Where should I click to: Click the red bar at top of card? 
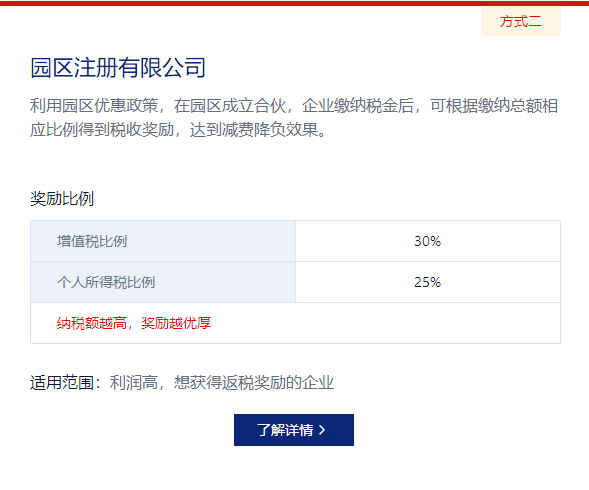point(294,3)
